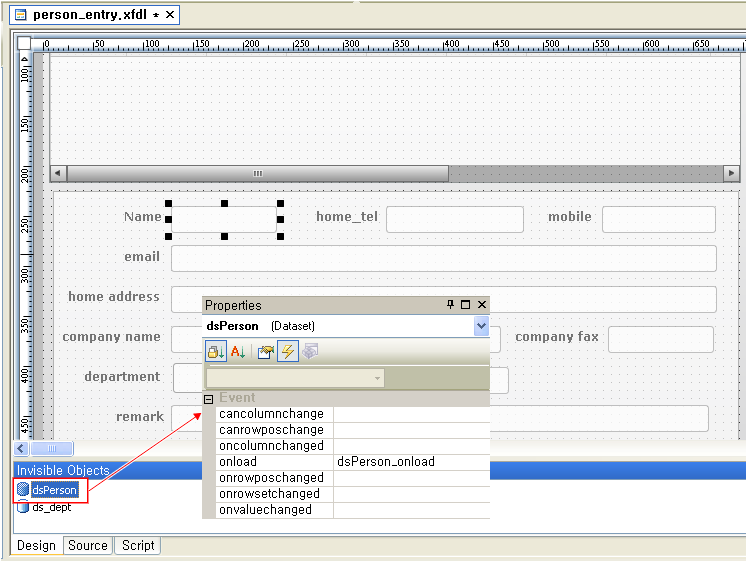
Task: Click the Invisible Objects header
Action: tap(380, 471)
